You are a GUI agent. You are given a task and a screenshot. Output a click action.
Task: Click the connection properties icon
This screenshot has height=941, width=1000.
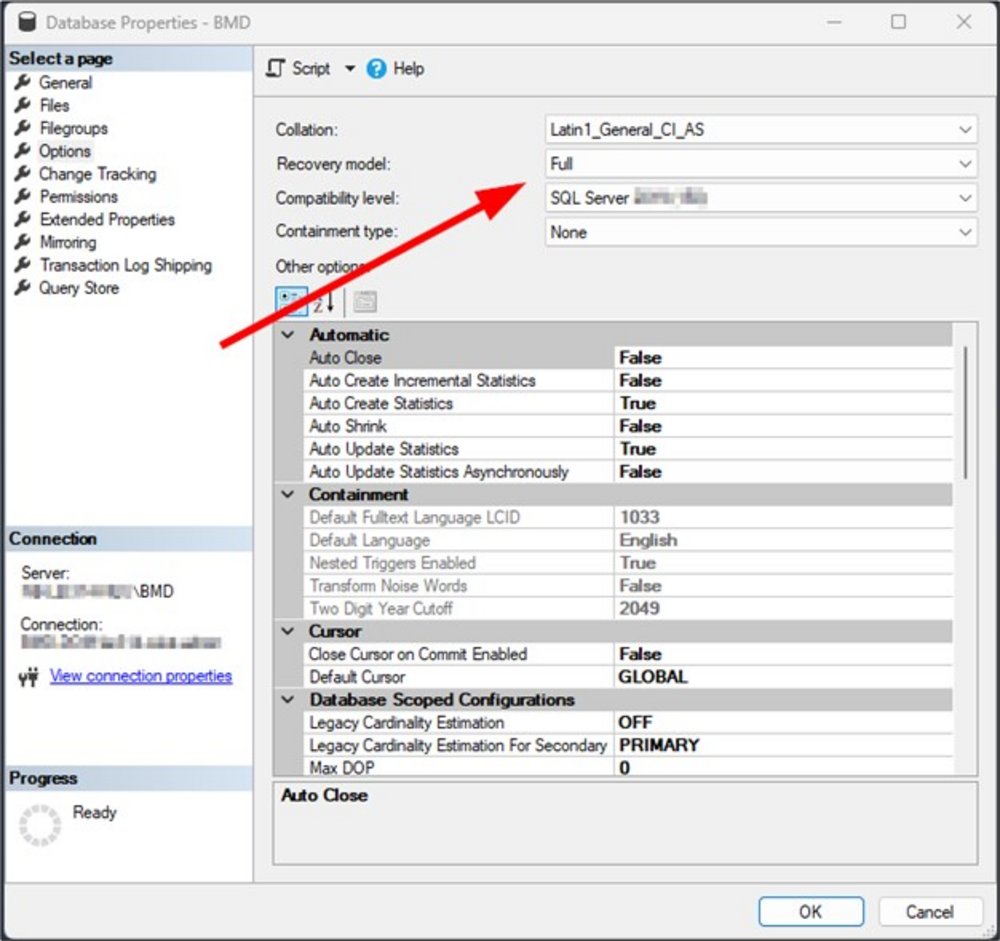click(x=28, y=677)
